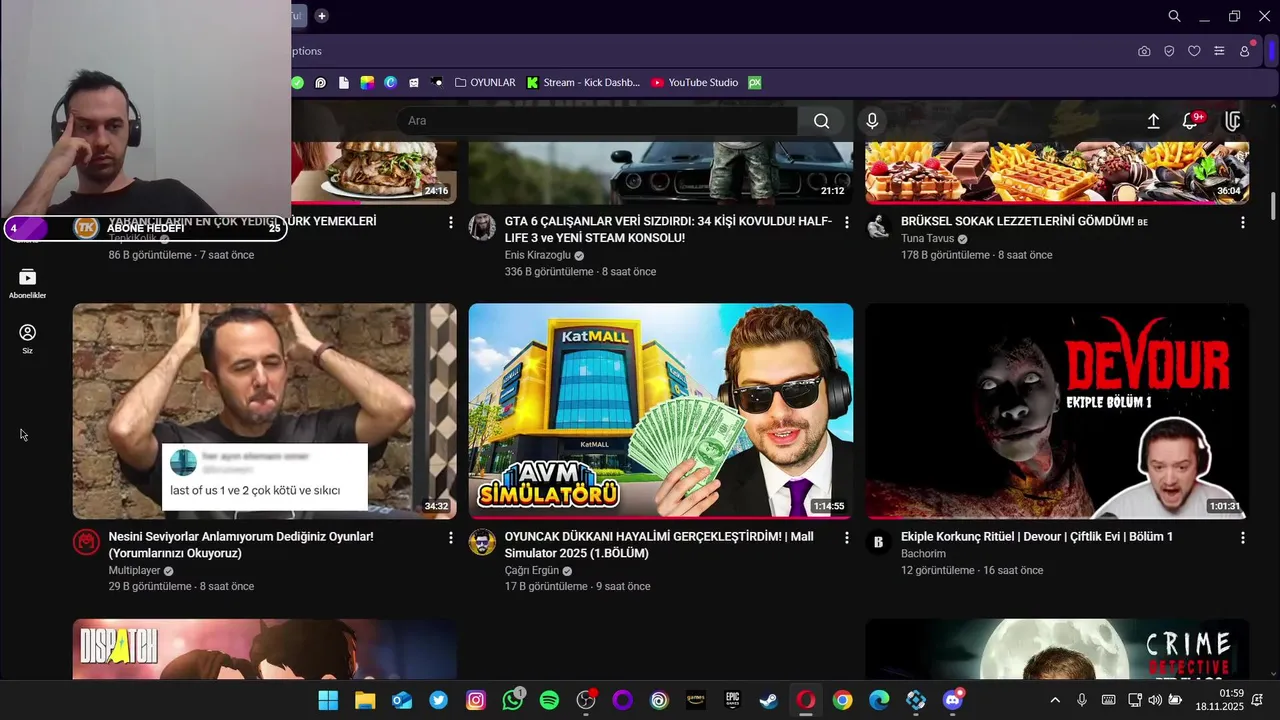Open Enis Kirazoglu channel name

coord(538,256)
